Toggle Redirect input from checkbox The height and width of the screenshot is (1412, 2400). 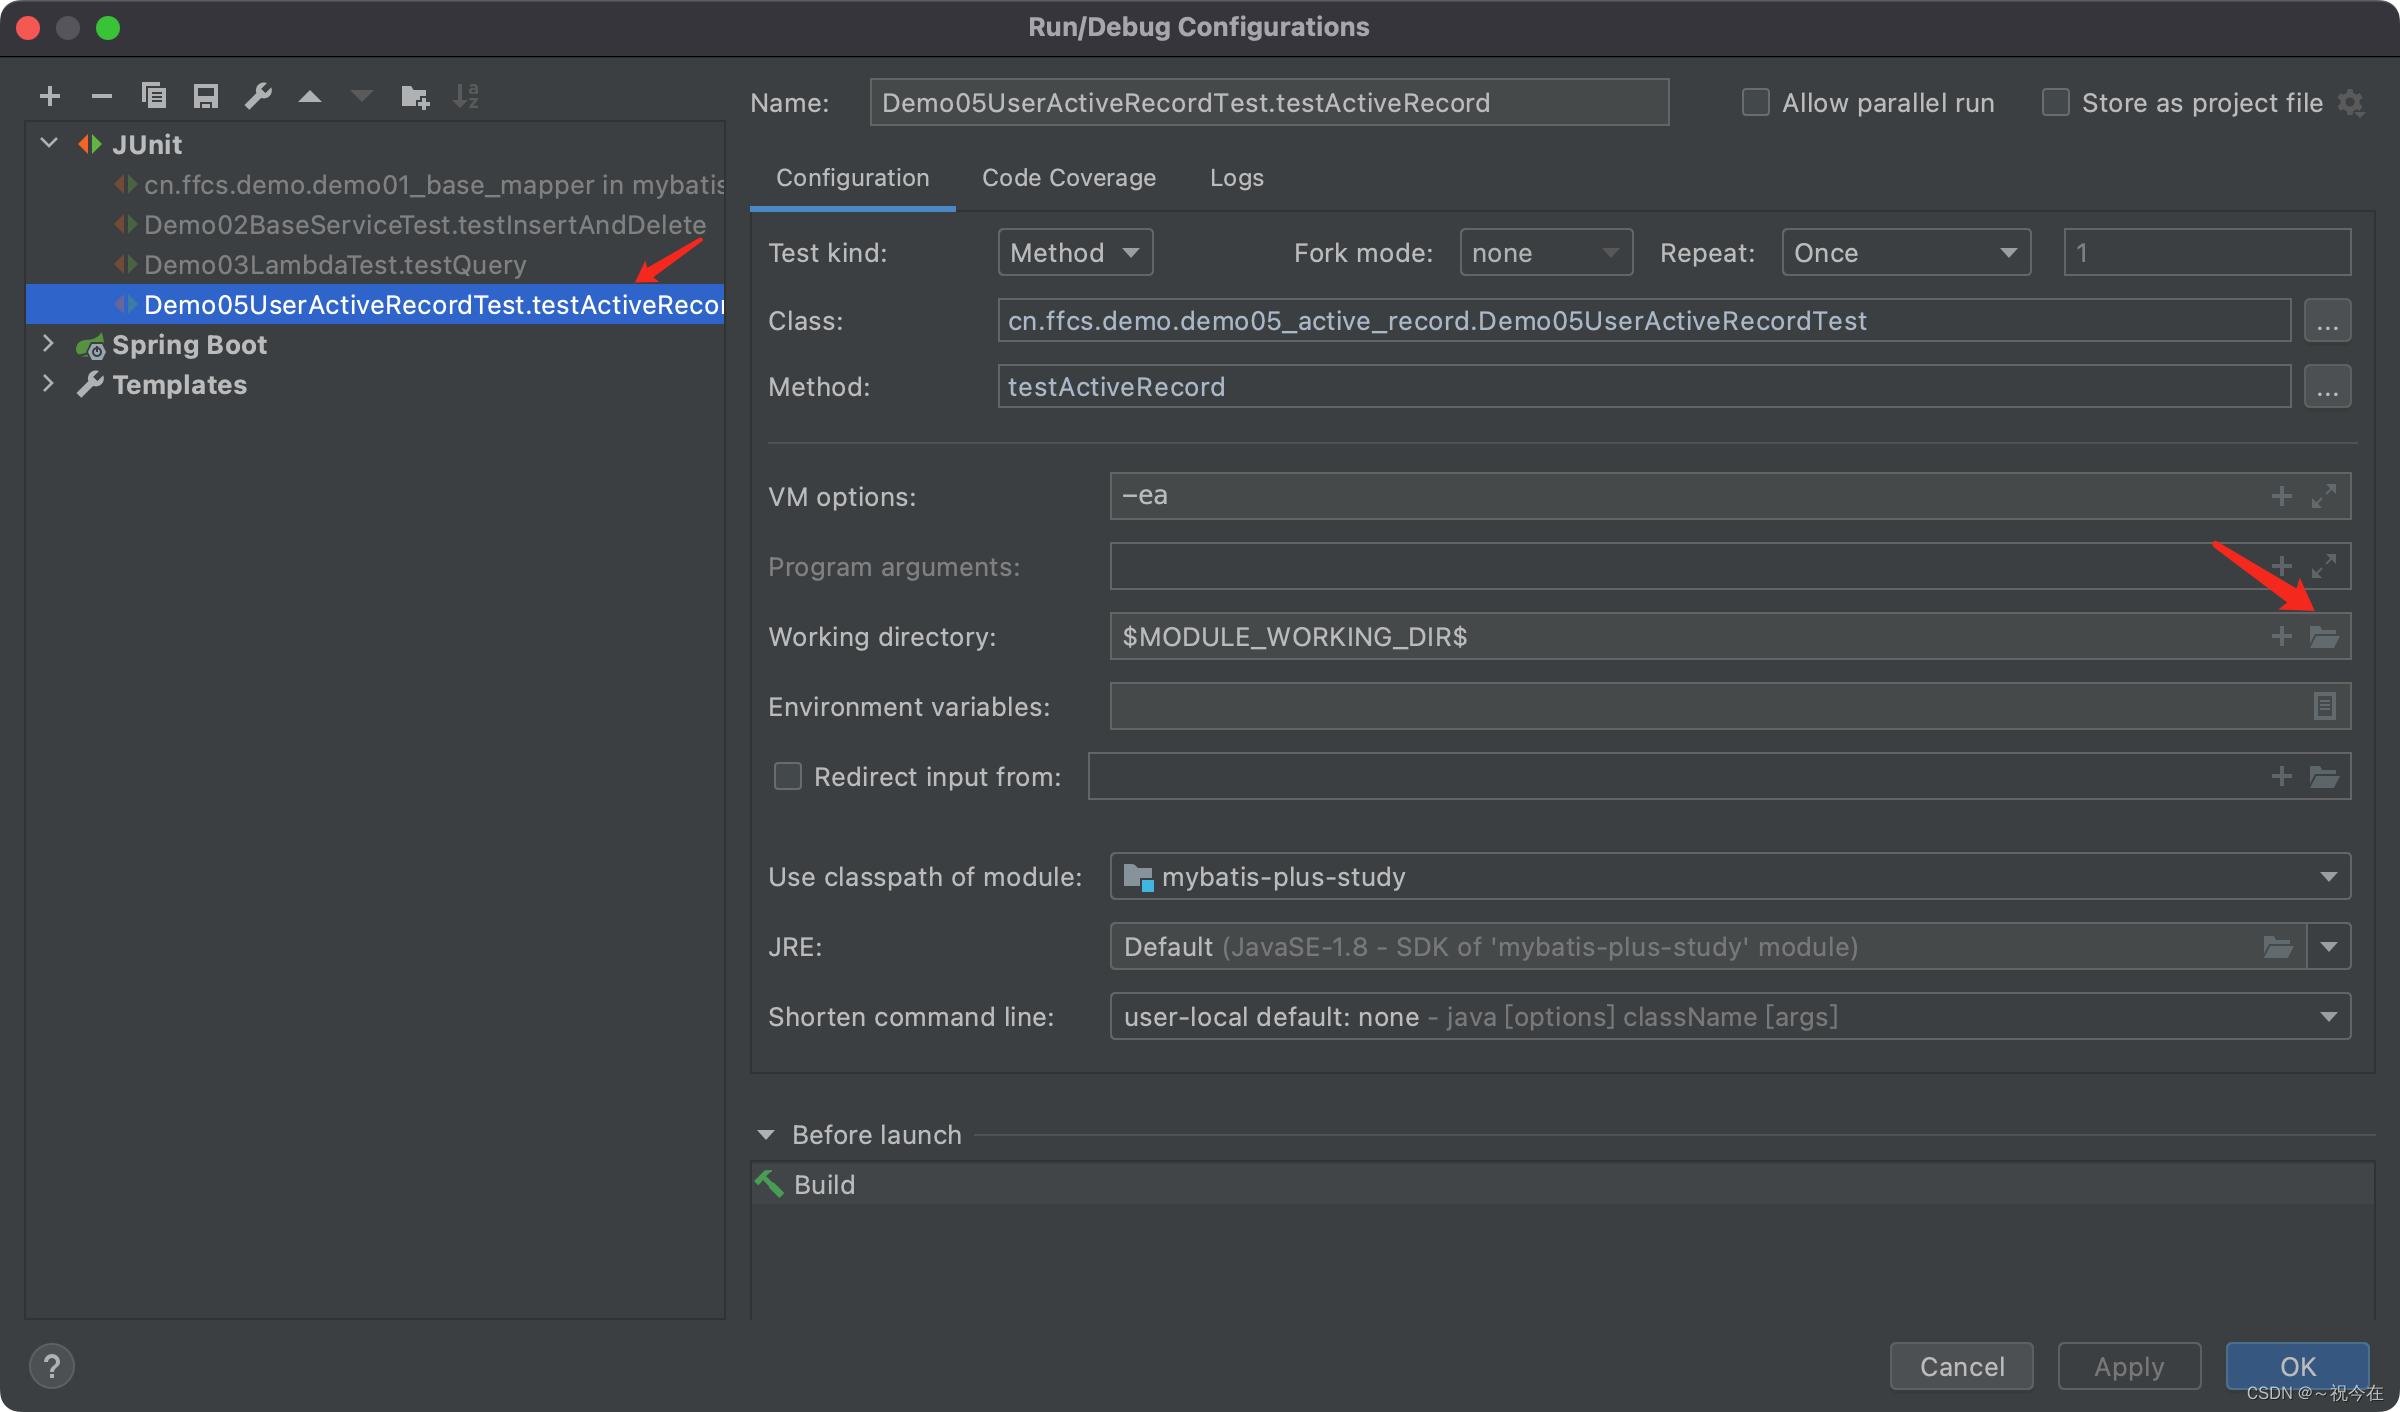point(788,776)
